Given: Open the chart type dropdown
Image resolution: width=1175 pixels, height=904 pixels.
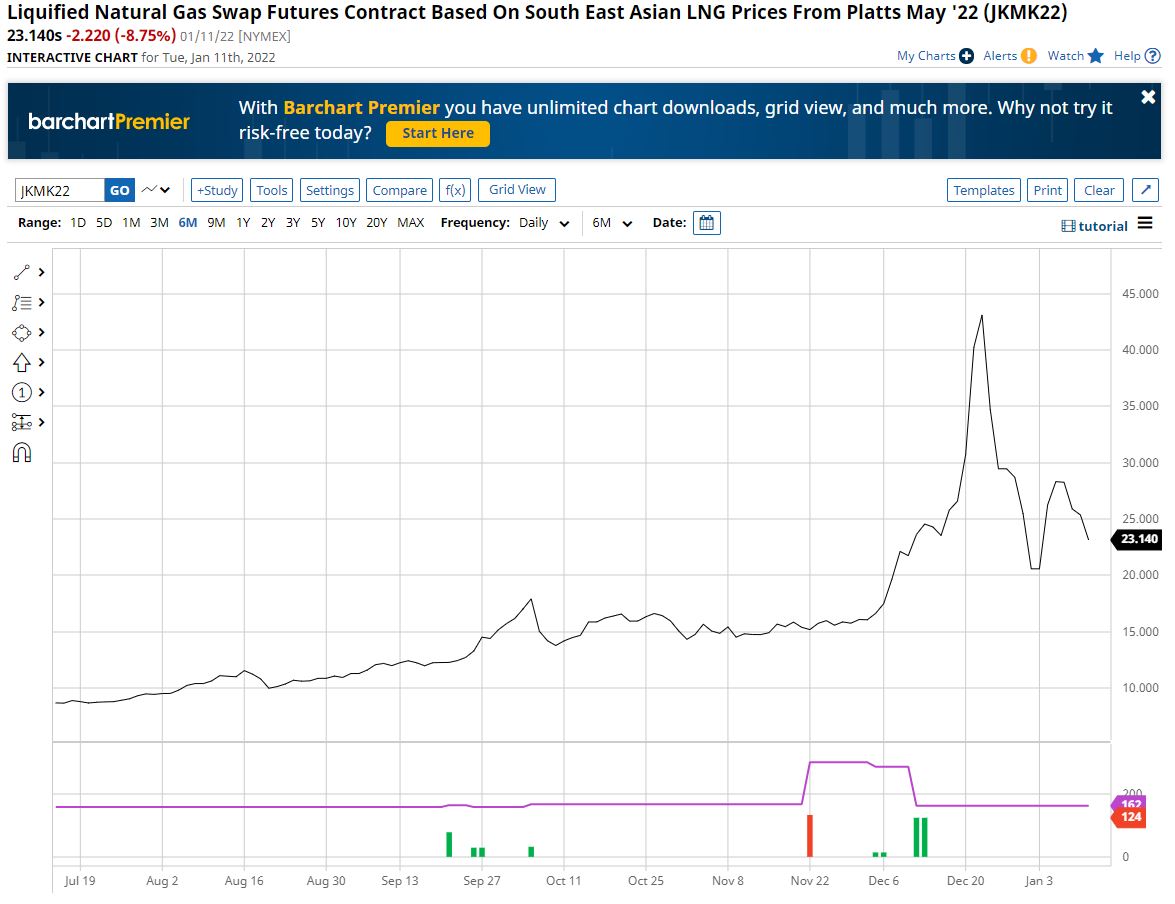Looking at the screenshot, I should (x=156, y=190).
